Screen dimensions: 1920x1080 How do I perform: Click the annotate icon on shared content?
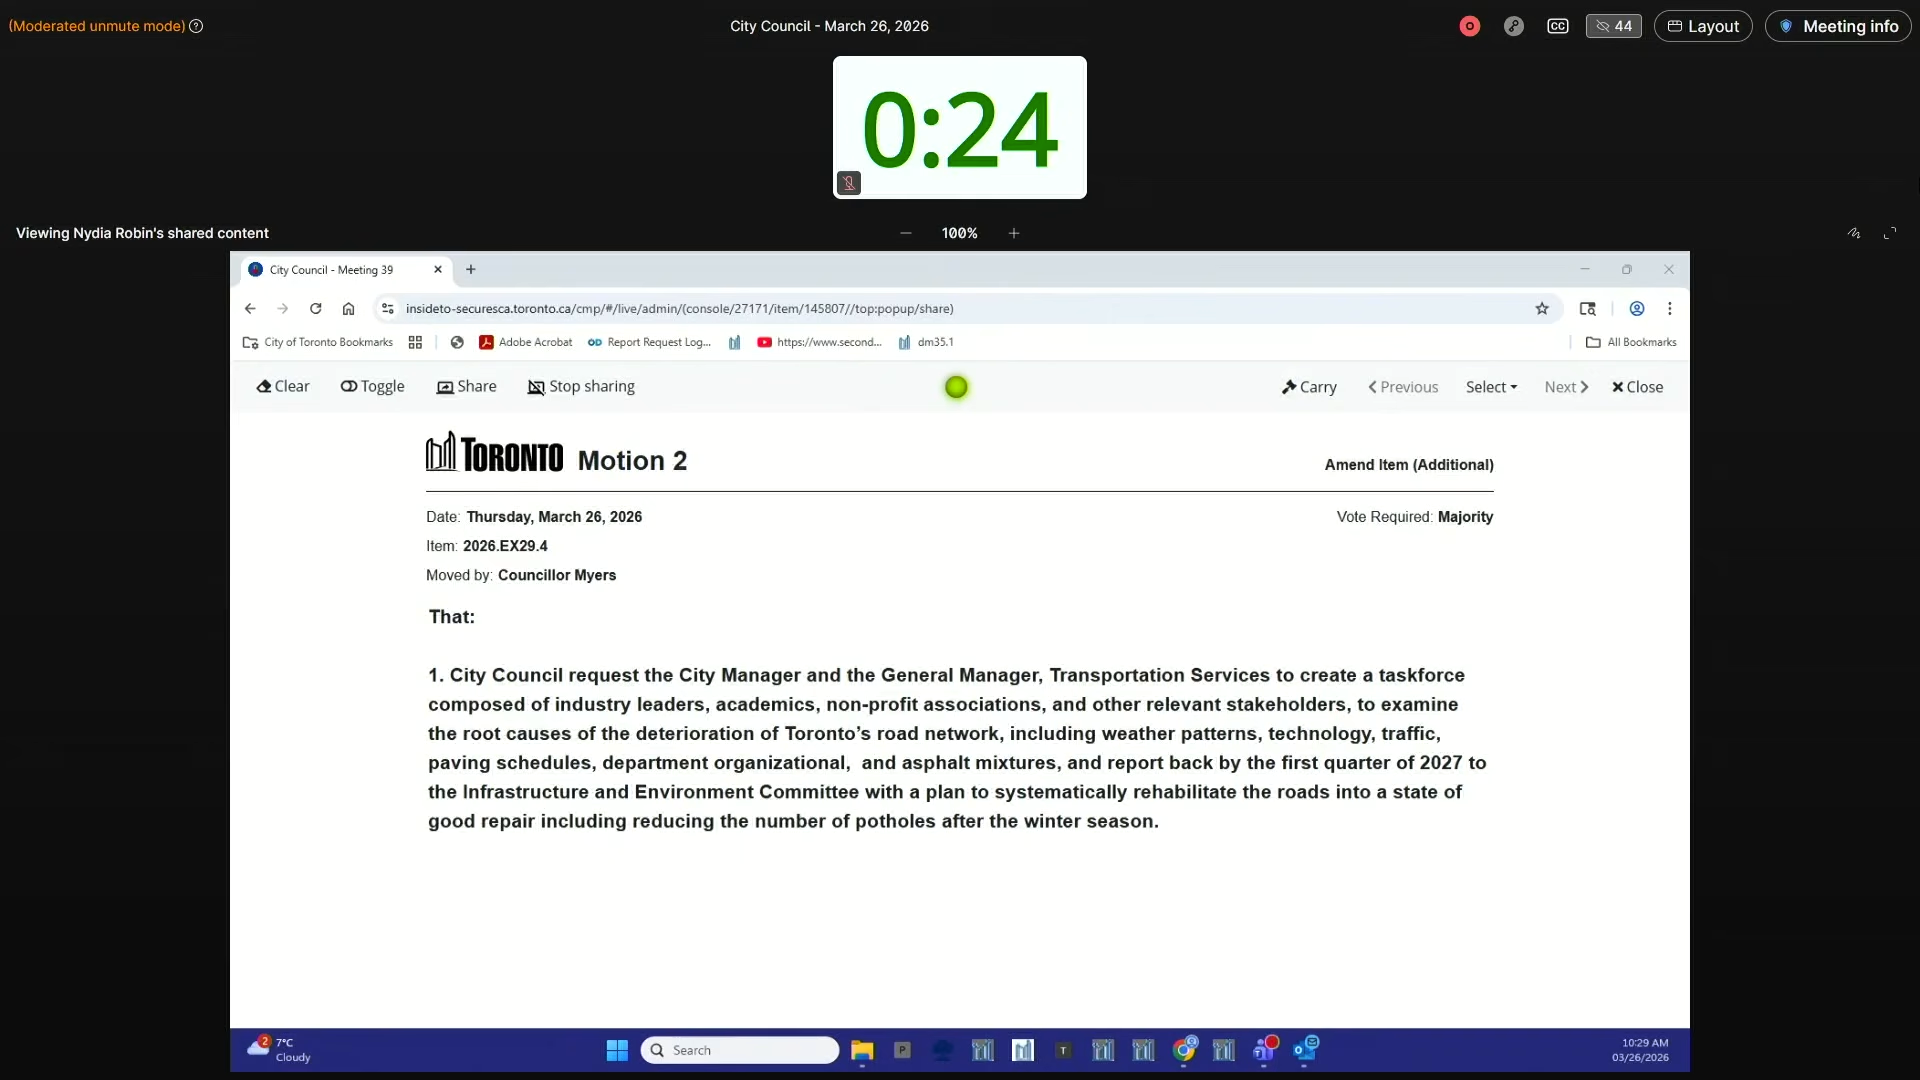pos(1854,233)
